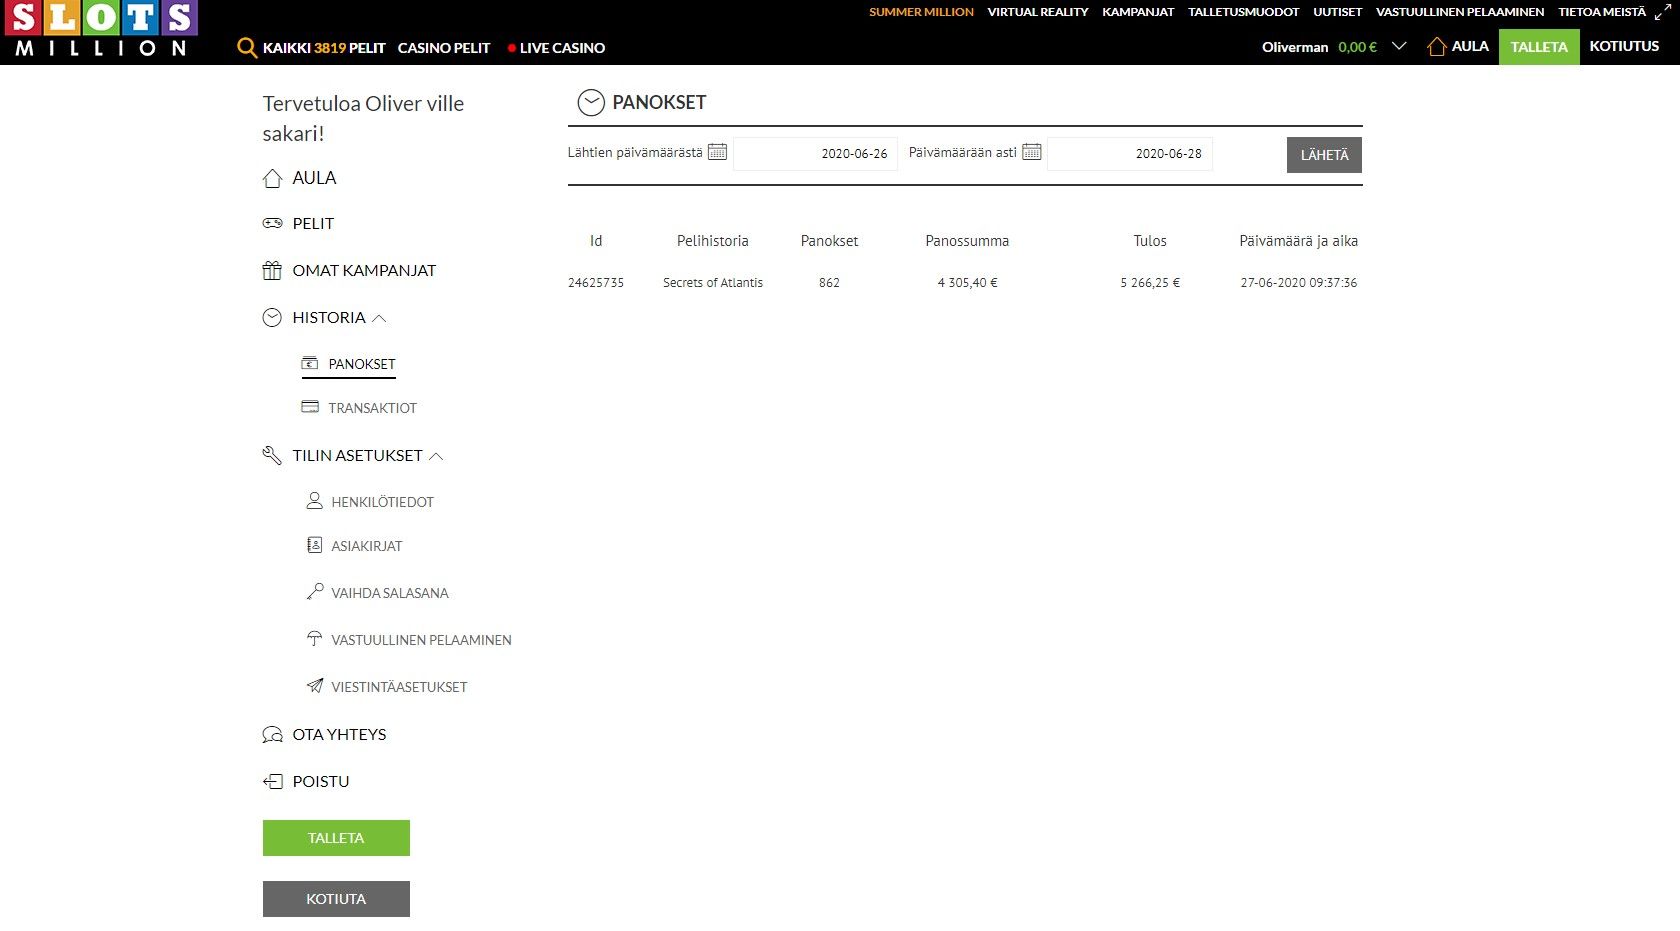
Task: Click the sidebar AULA house icon
Action: coord(272,178)
